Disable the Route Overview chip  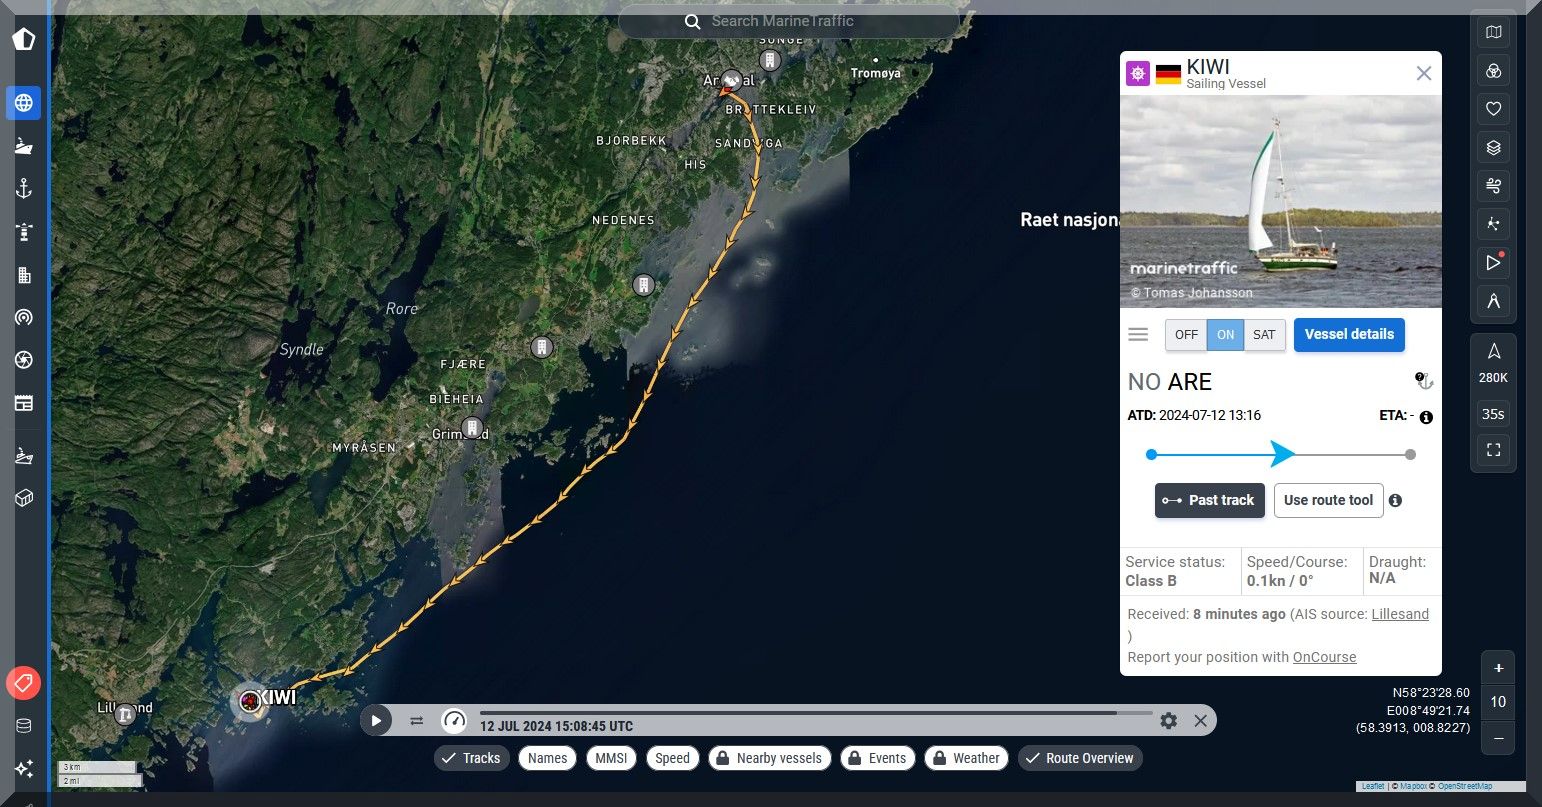coord(1080,758)
